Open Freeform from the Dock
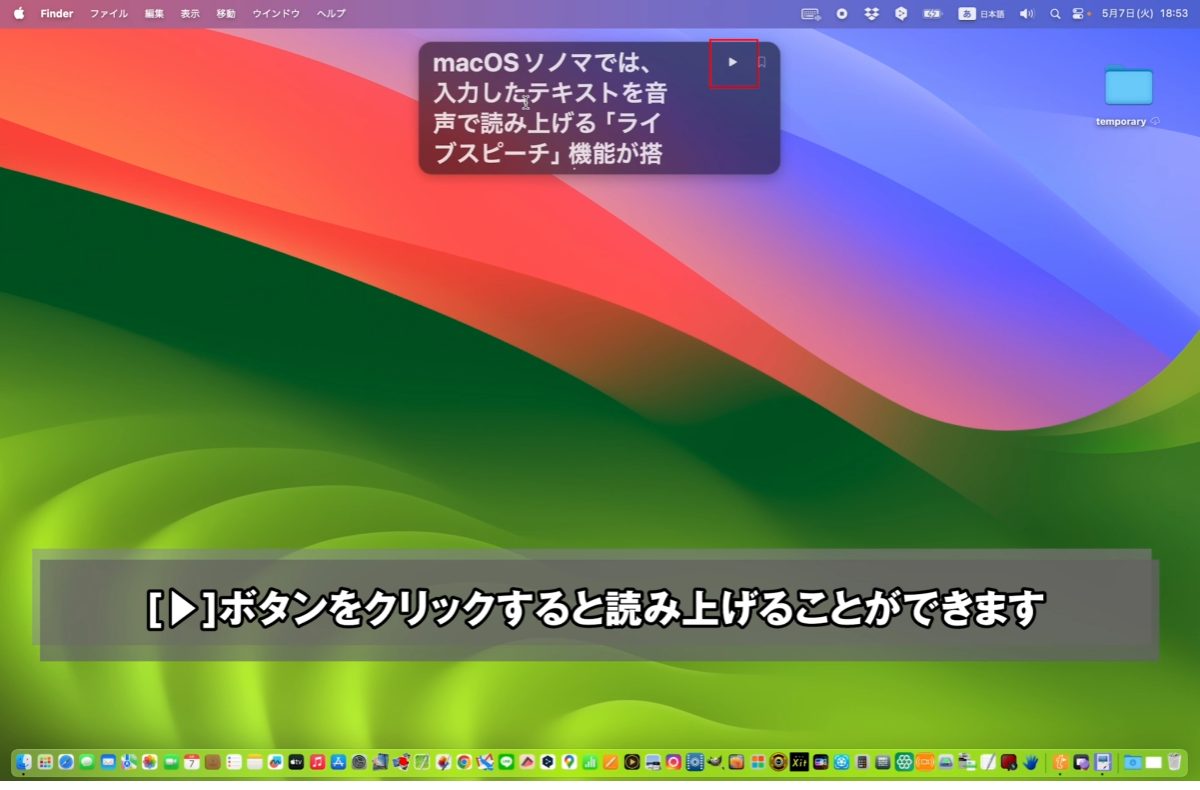Screen dimensions: 1200x790 275,762
